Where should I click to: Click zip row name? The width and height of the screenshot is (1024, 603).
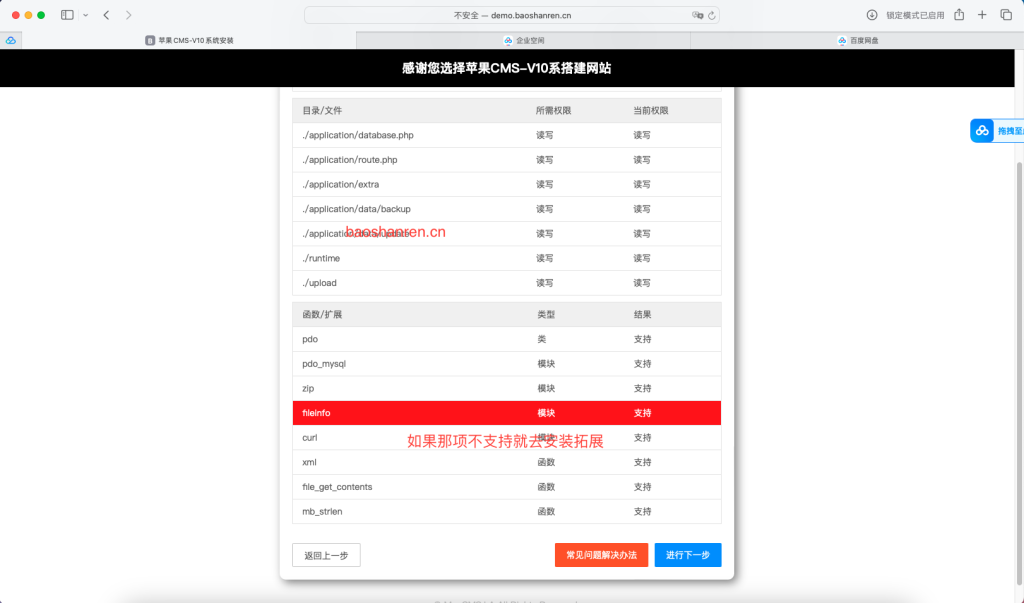[x=308, y=388]
